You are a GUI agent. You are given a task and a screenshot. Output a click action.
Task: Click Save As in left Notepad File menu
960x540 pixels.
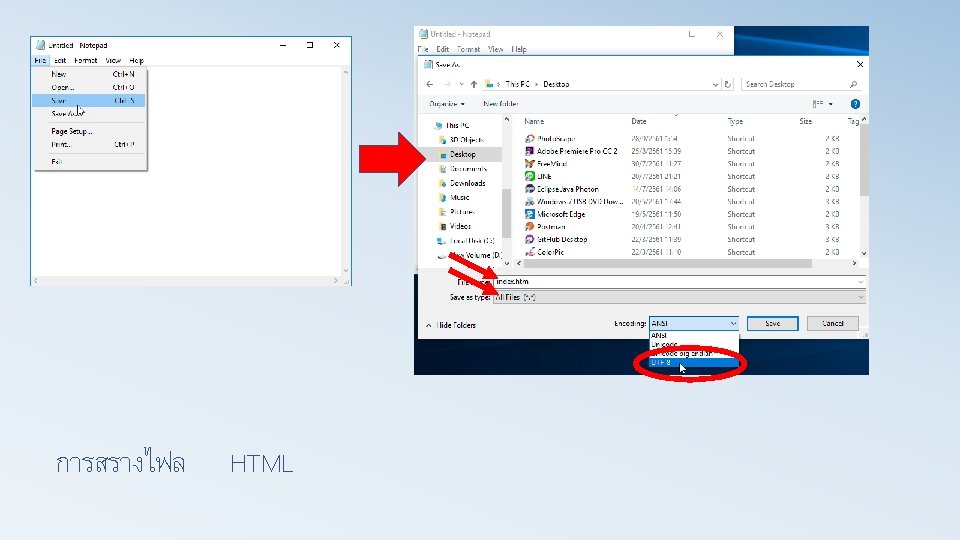(89, 114)
